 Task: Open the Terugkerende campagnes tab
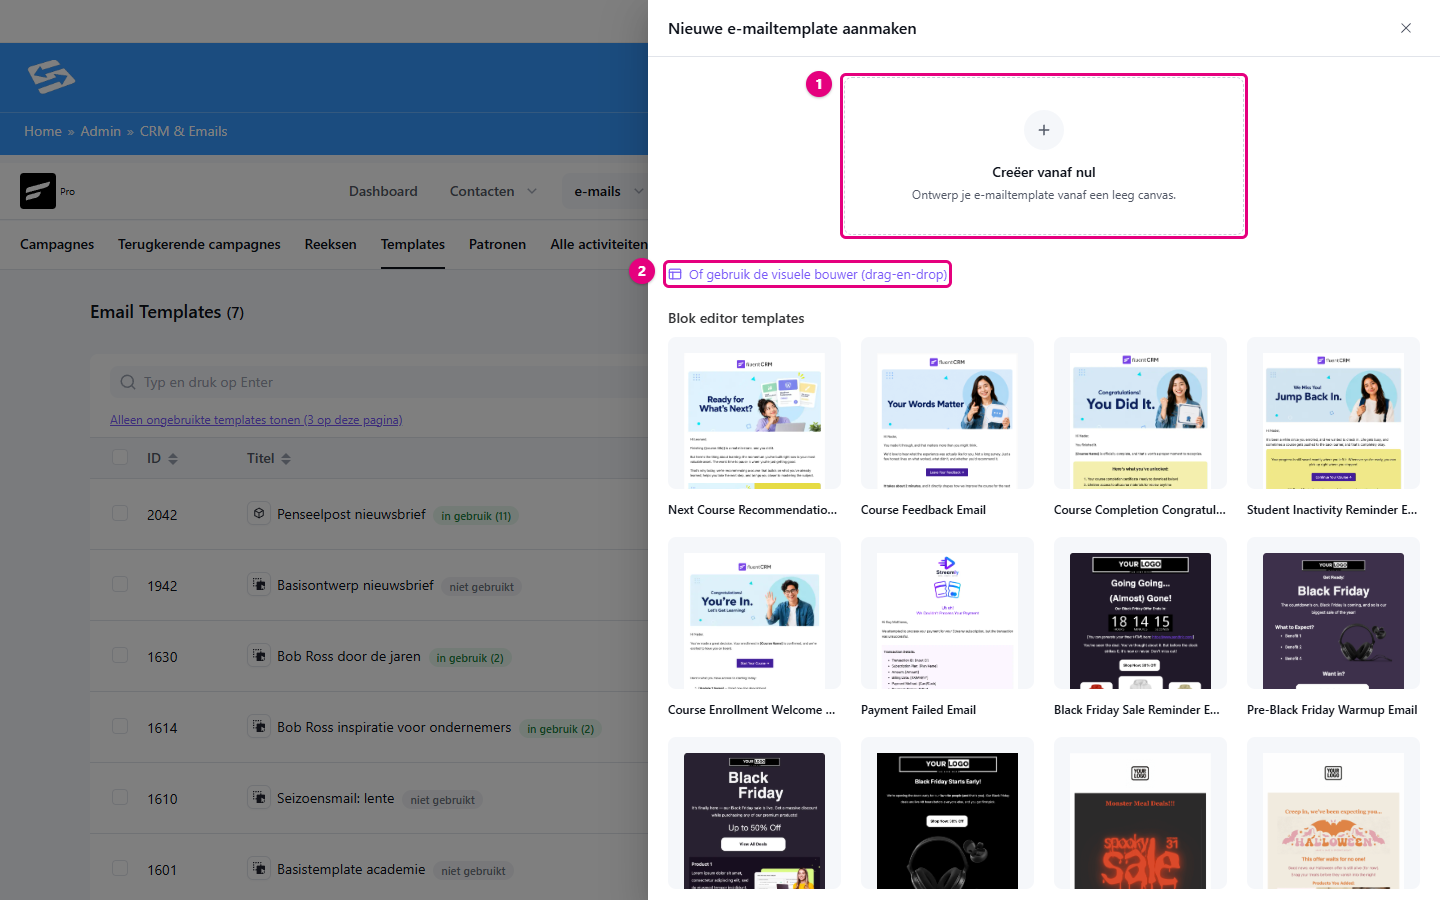(x=199, y=244)
